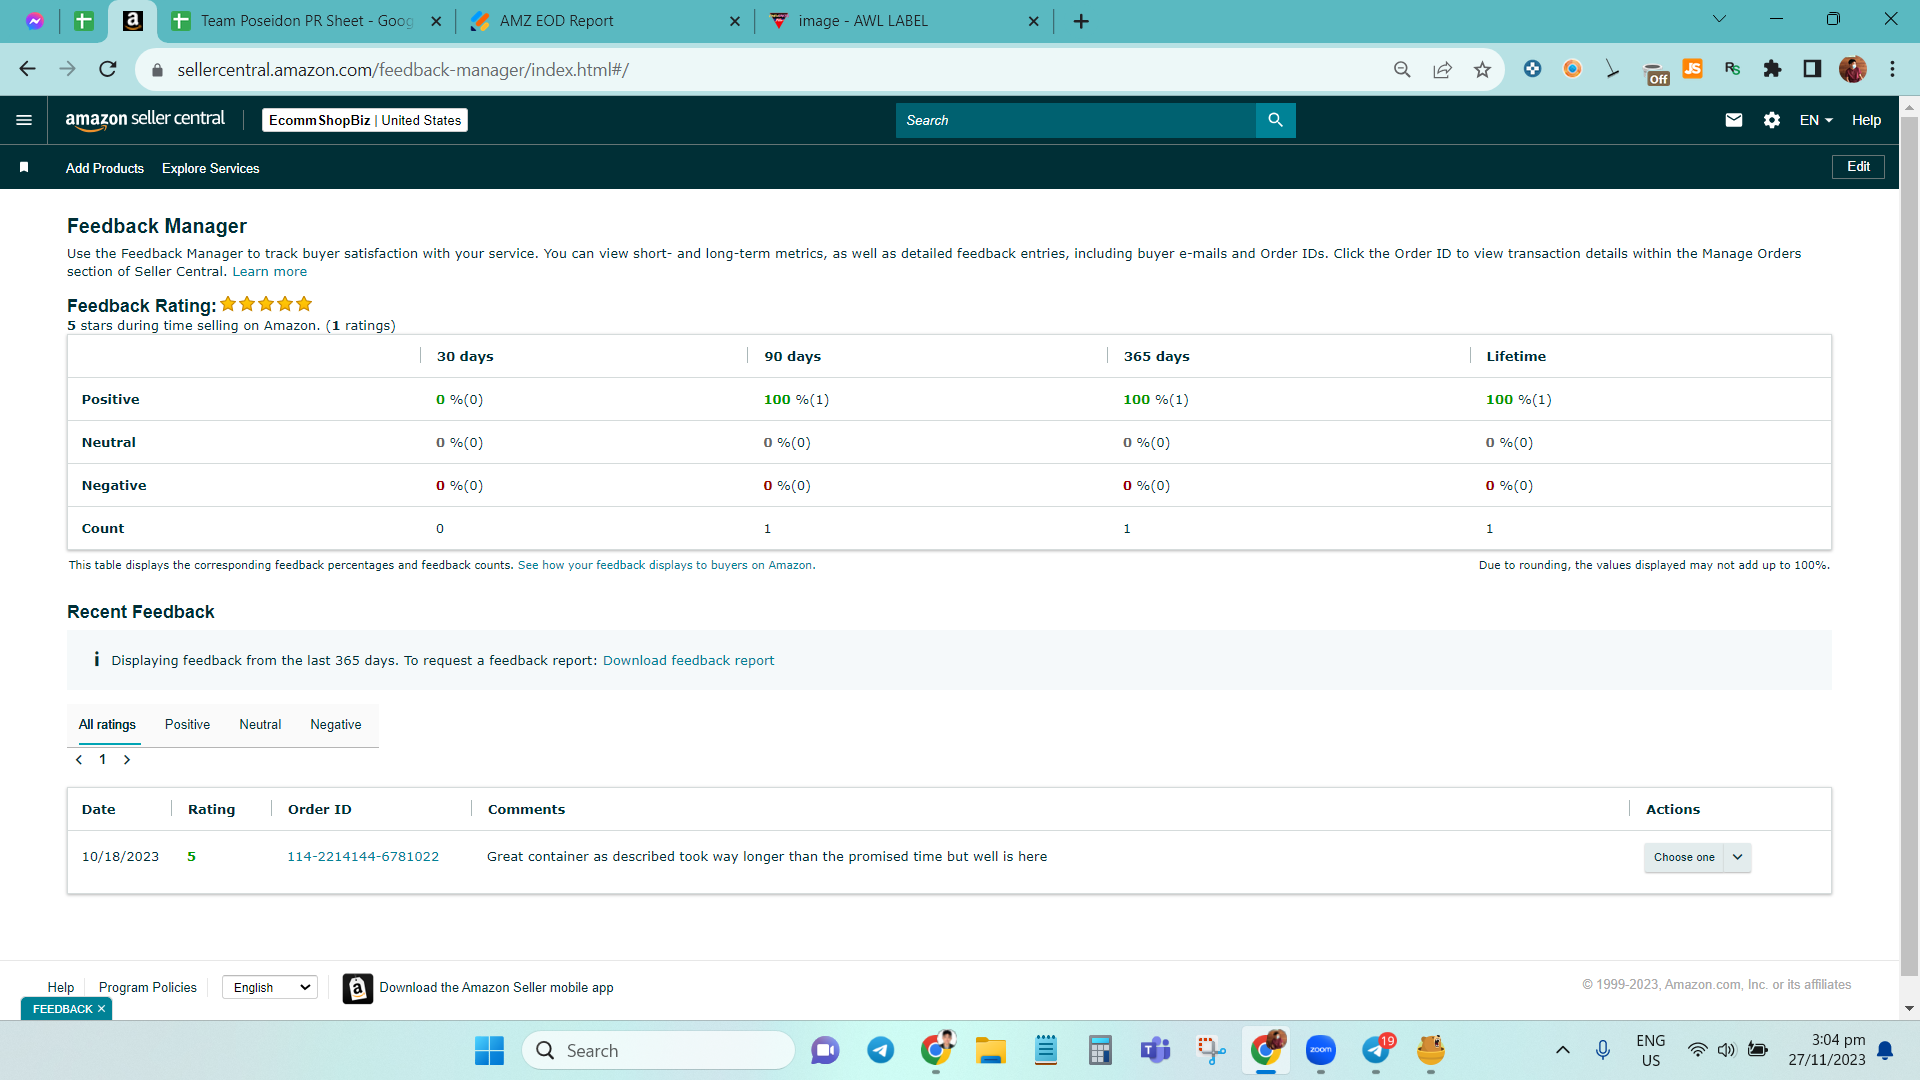Image resolution: width=1920 pixels, height=1080 pixels.
Task: Click the browser forward arrow
Action: [x=67, y=69]
